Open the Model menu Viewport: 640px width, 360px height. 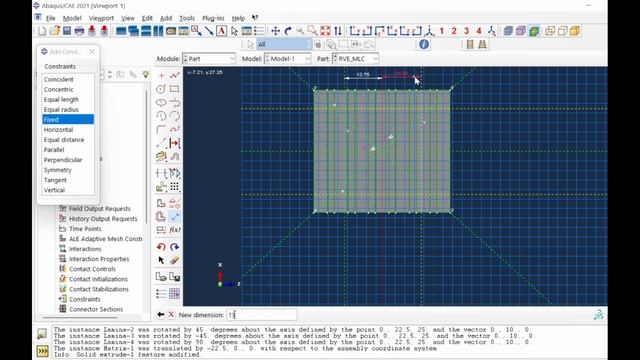[72, 18]
